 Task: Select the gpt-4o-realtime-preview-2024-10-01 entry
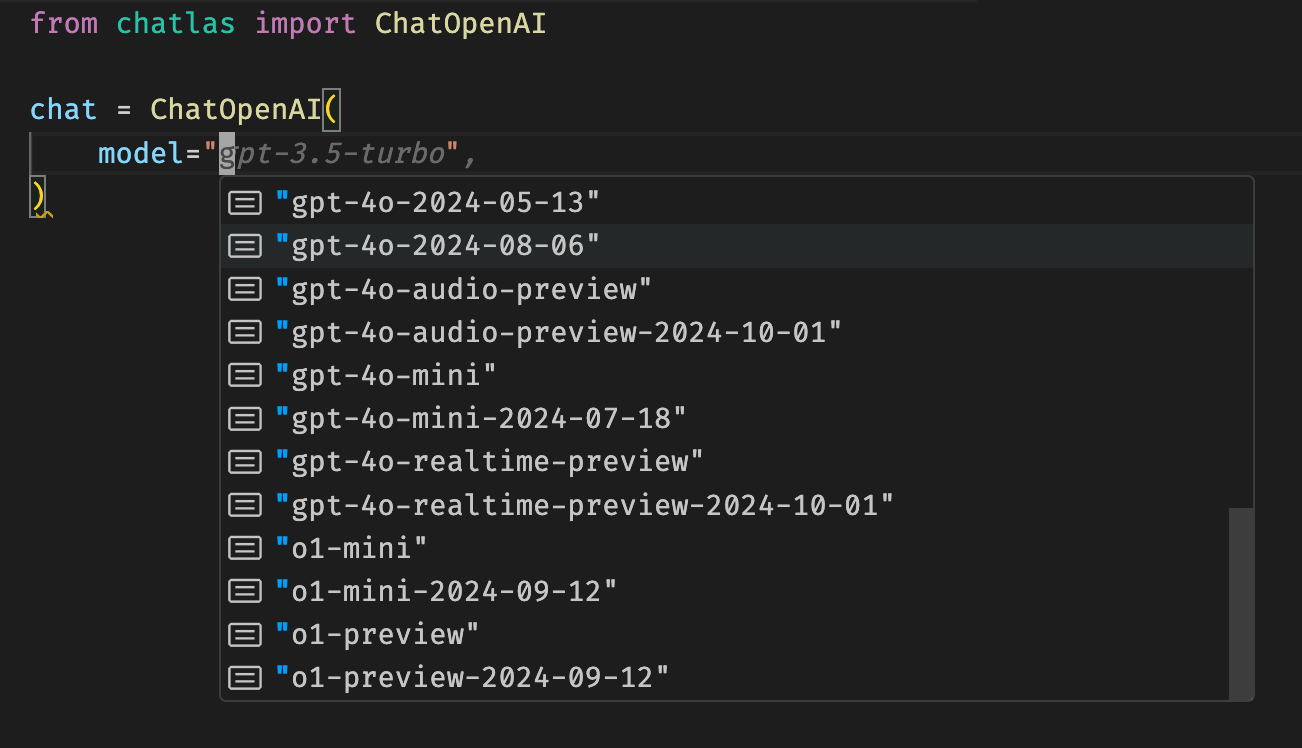click(585, 504)
